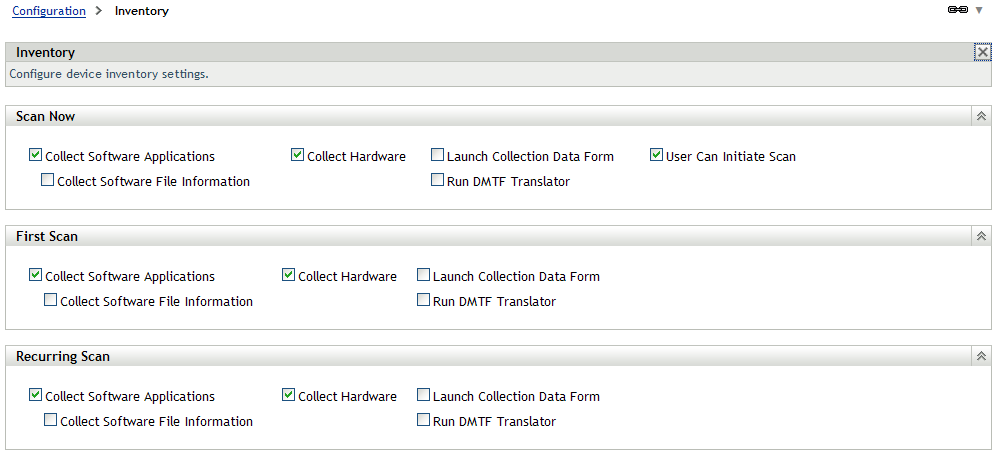Enable Run DMTF Translator in Scan Now
Image resolution: width=992 pixels, height=451 pixels.
click(x=438, y=181)
